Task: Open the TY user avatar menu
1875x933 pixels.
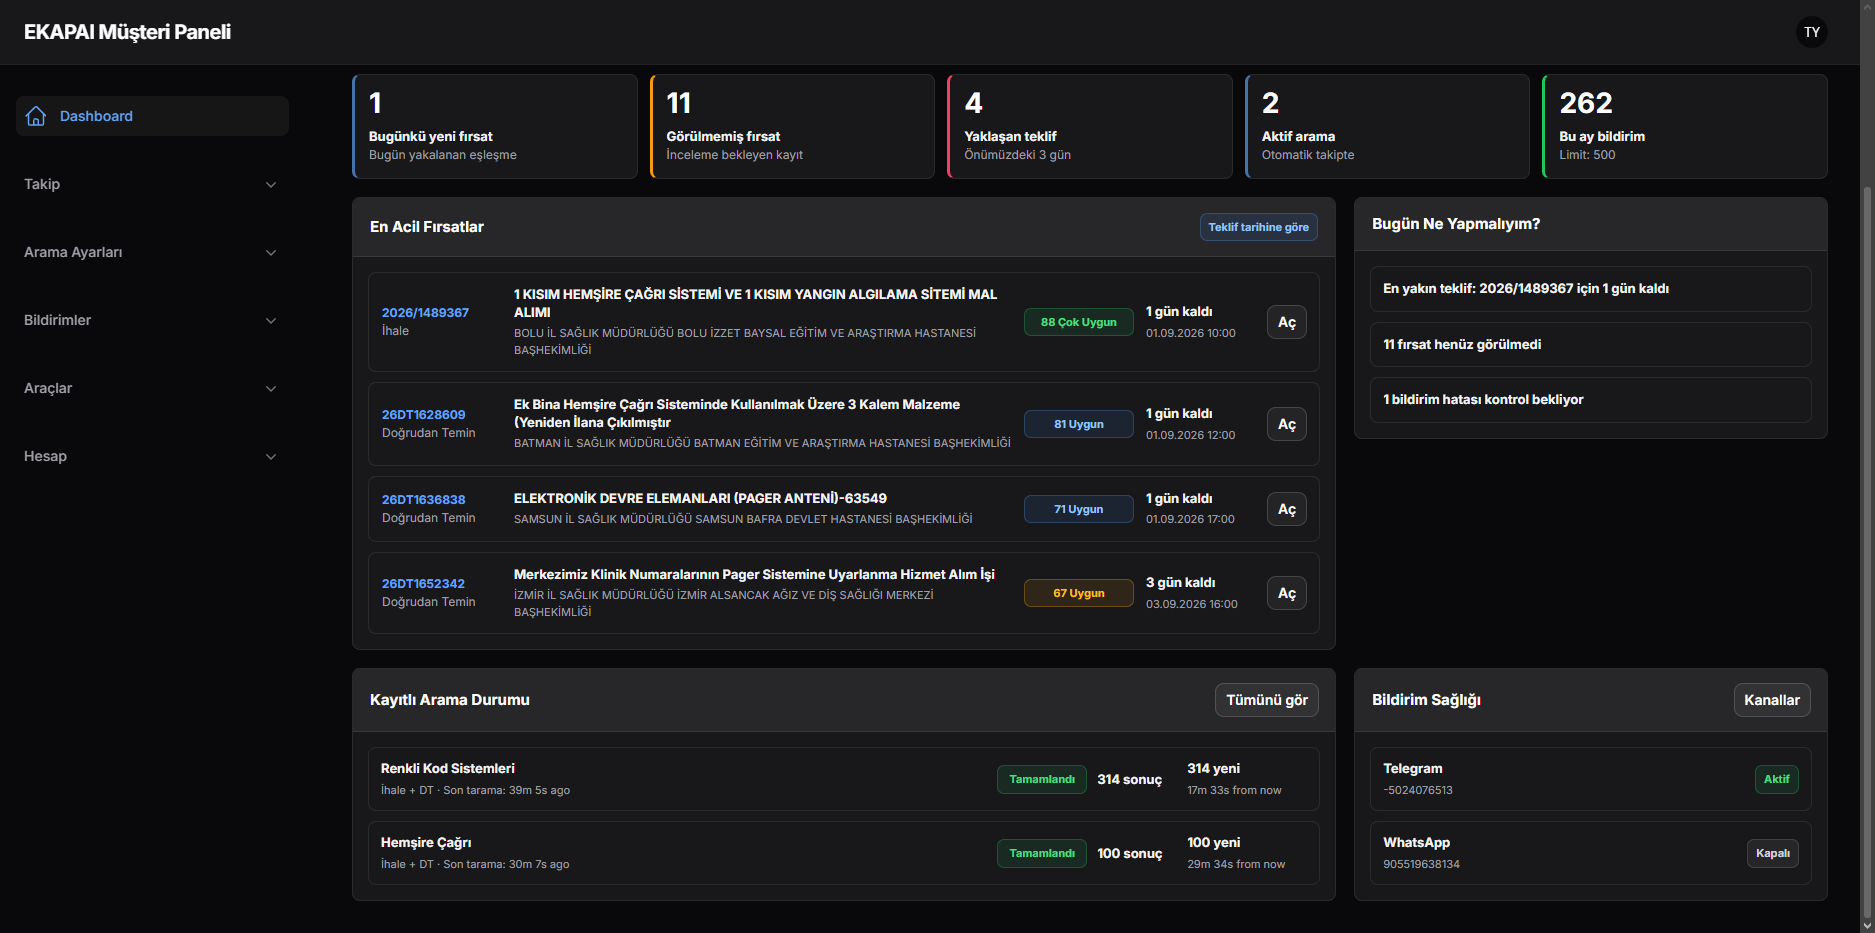Action: coord(1811,32)
